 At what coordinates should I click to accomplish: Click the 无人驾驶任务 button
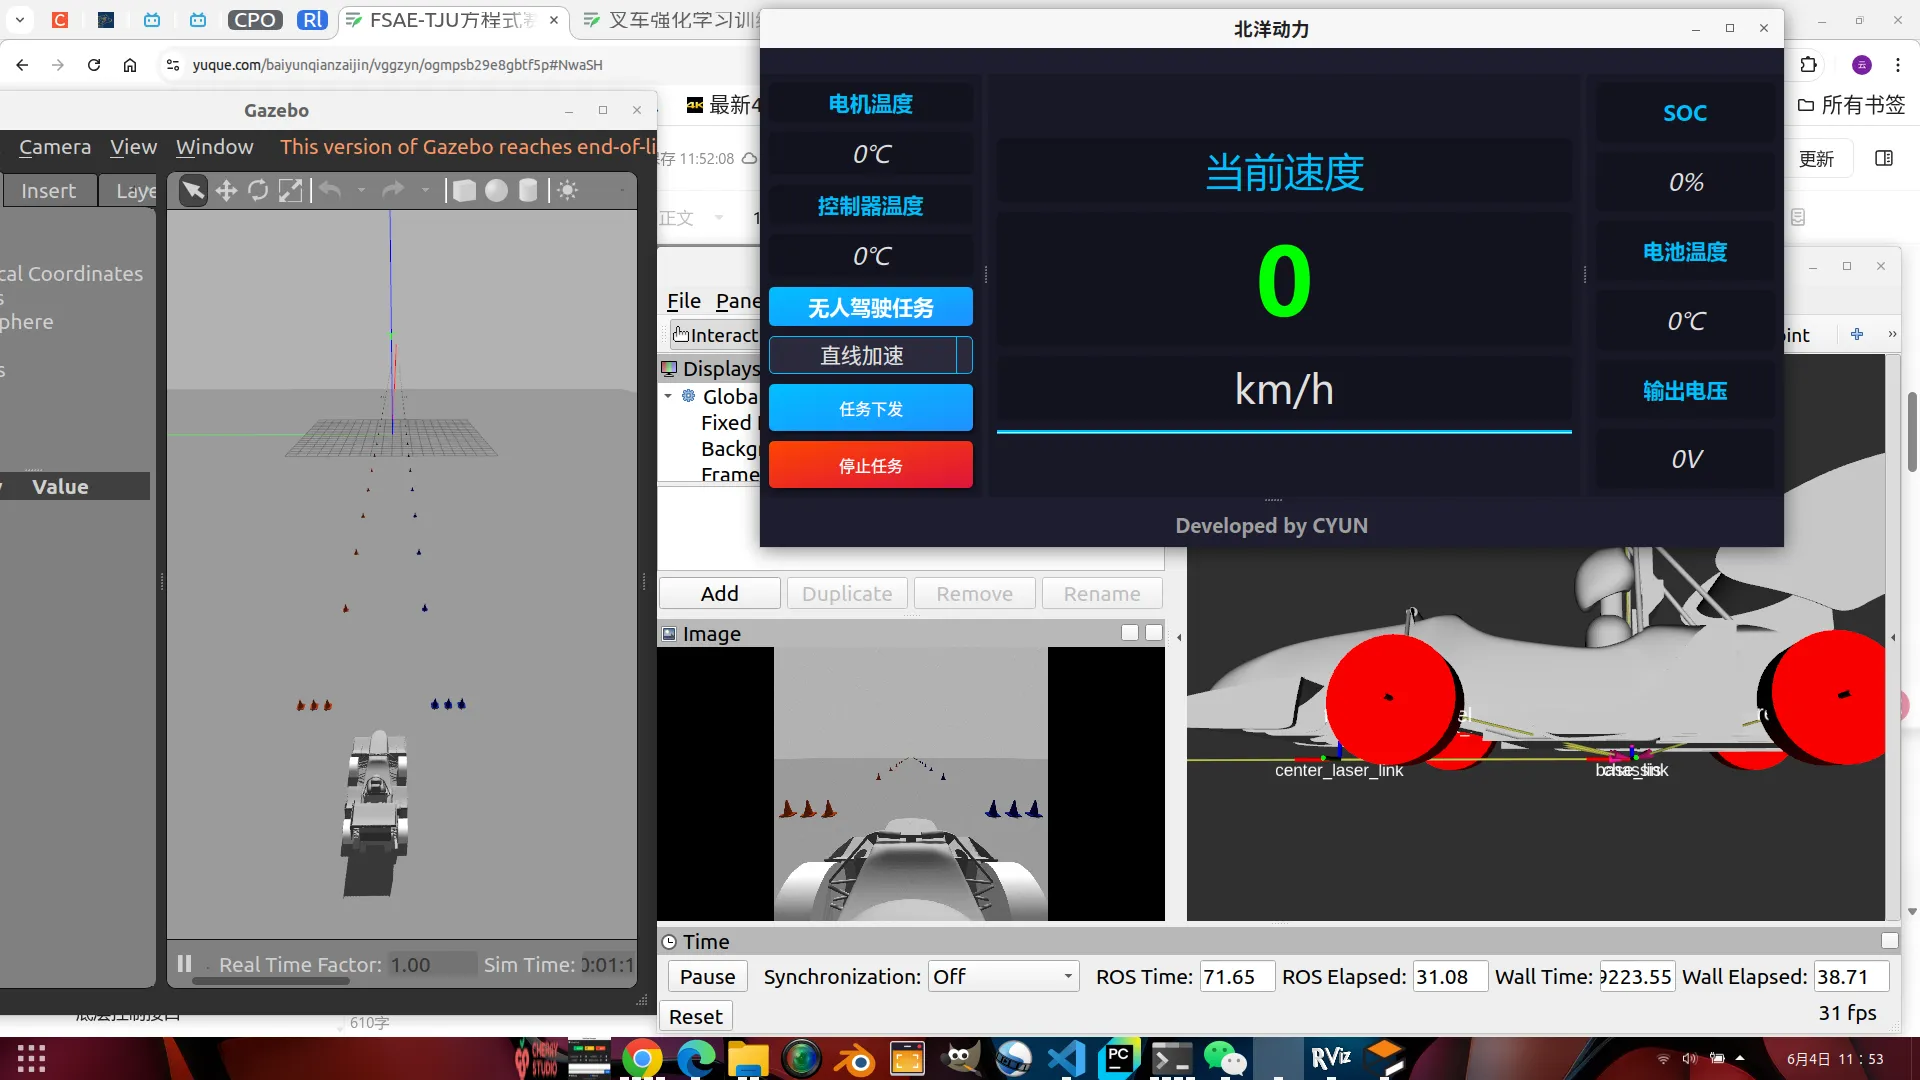click(x=870, y=307)
